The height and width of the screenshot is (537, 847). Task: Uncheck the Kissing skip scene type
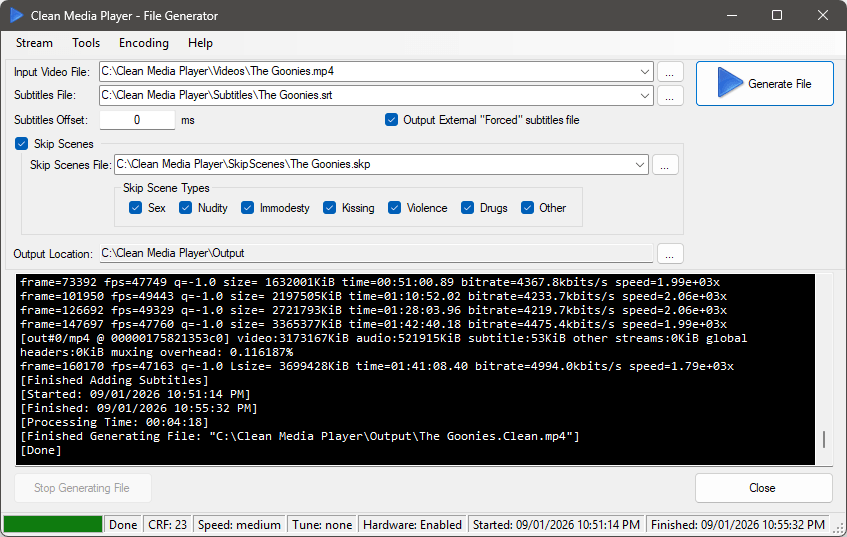tap(330, 208)
